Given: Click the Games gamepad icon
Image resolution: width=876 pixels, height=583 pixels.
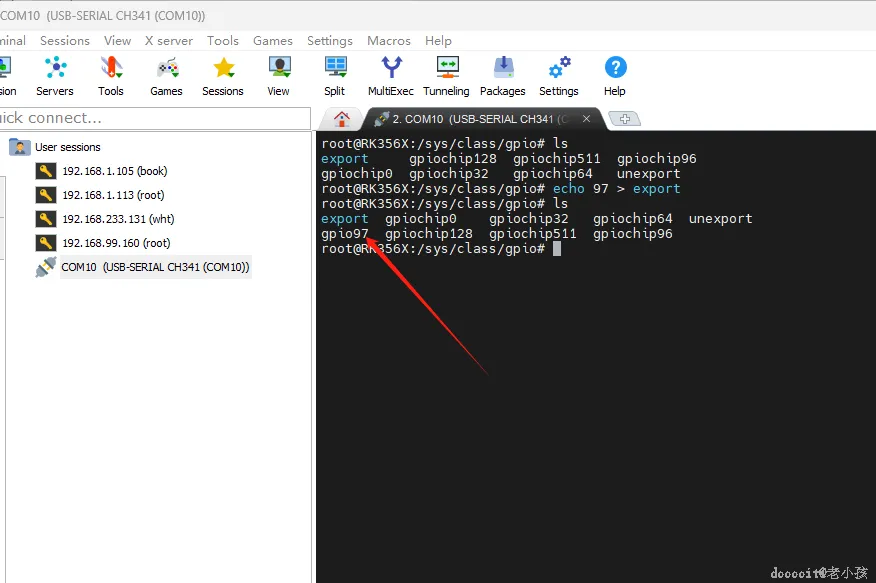Looking at the screenshot, I should pos(167,68).
